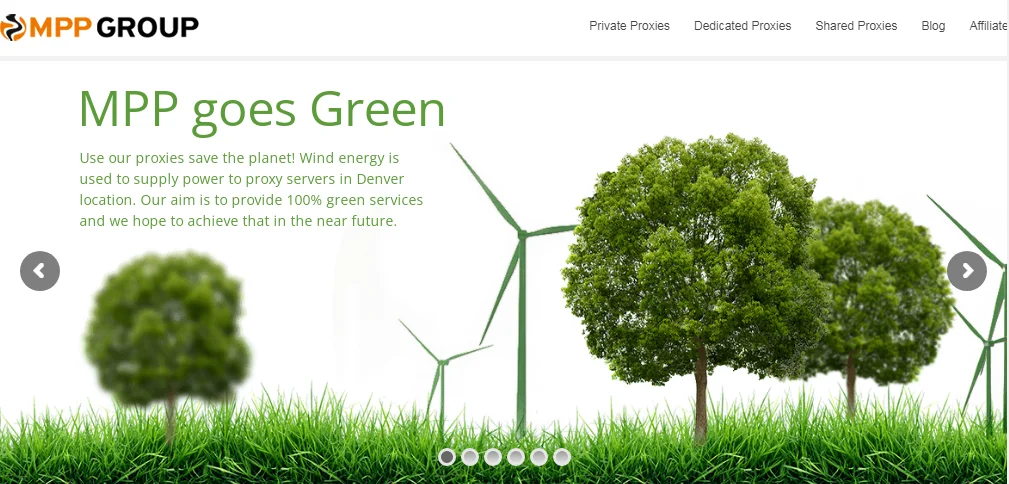Open the Private Proxies menu item

(629, 26)
